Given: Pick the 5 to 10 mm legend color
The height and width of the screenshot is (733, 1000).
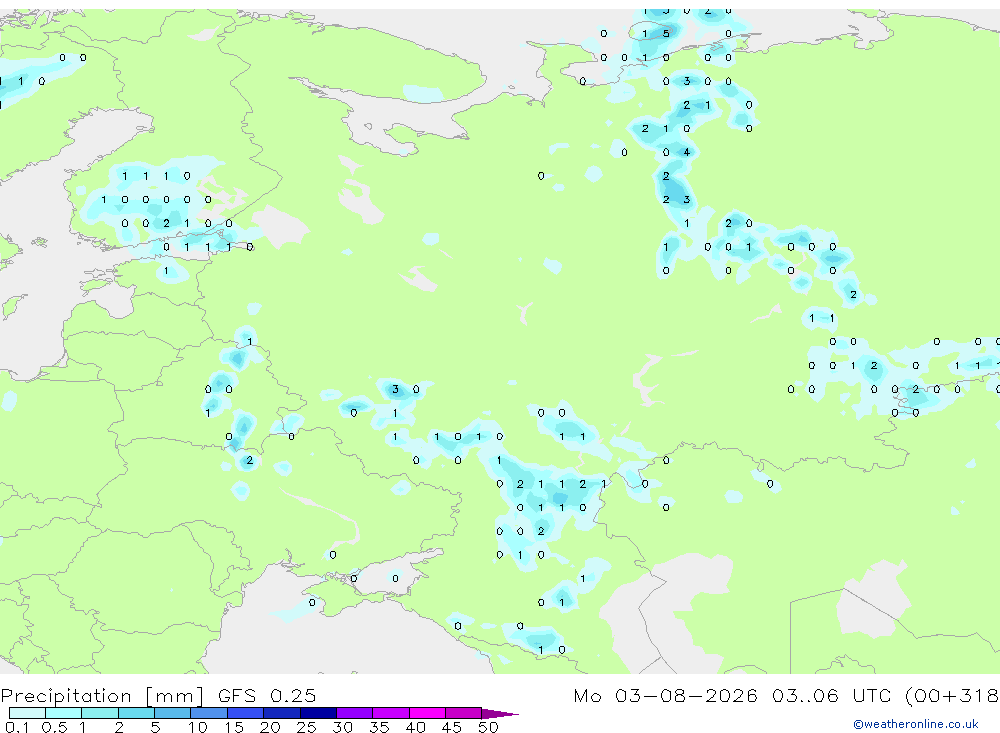Looking at the screenshot, I should point(172,713).
